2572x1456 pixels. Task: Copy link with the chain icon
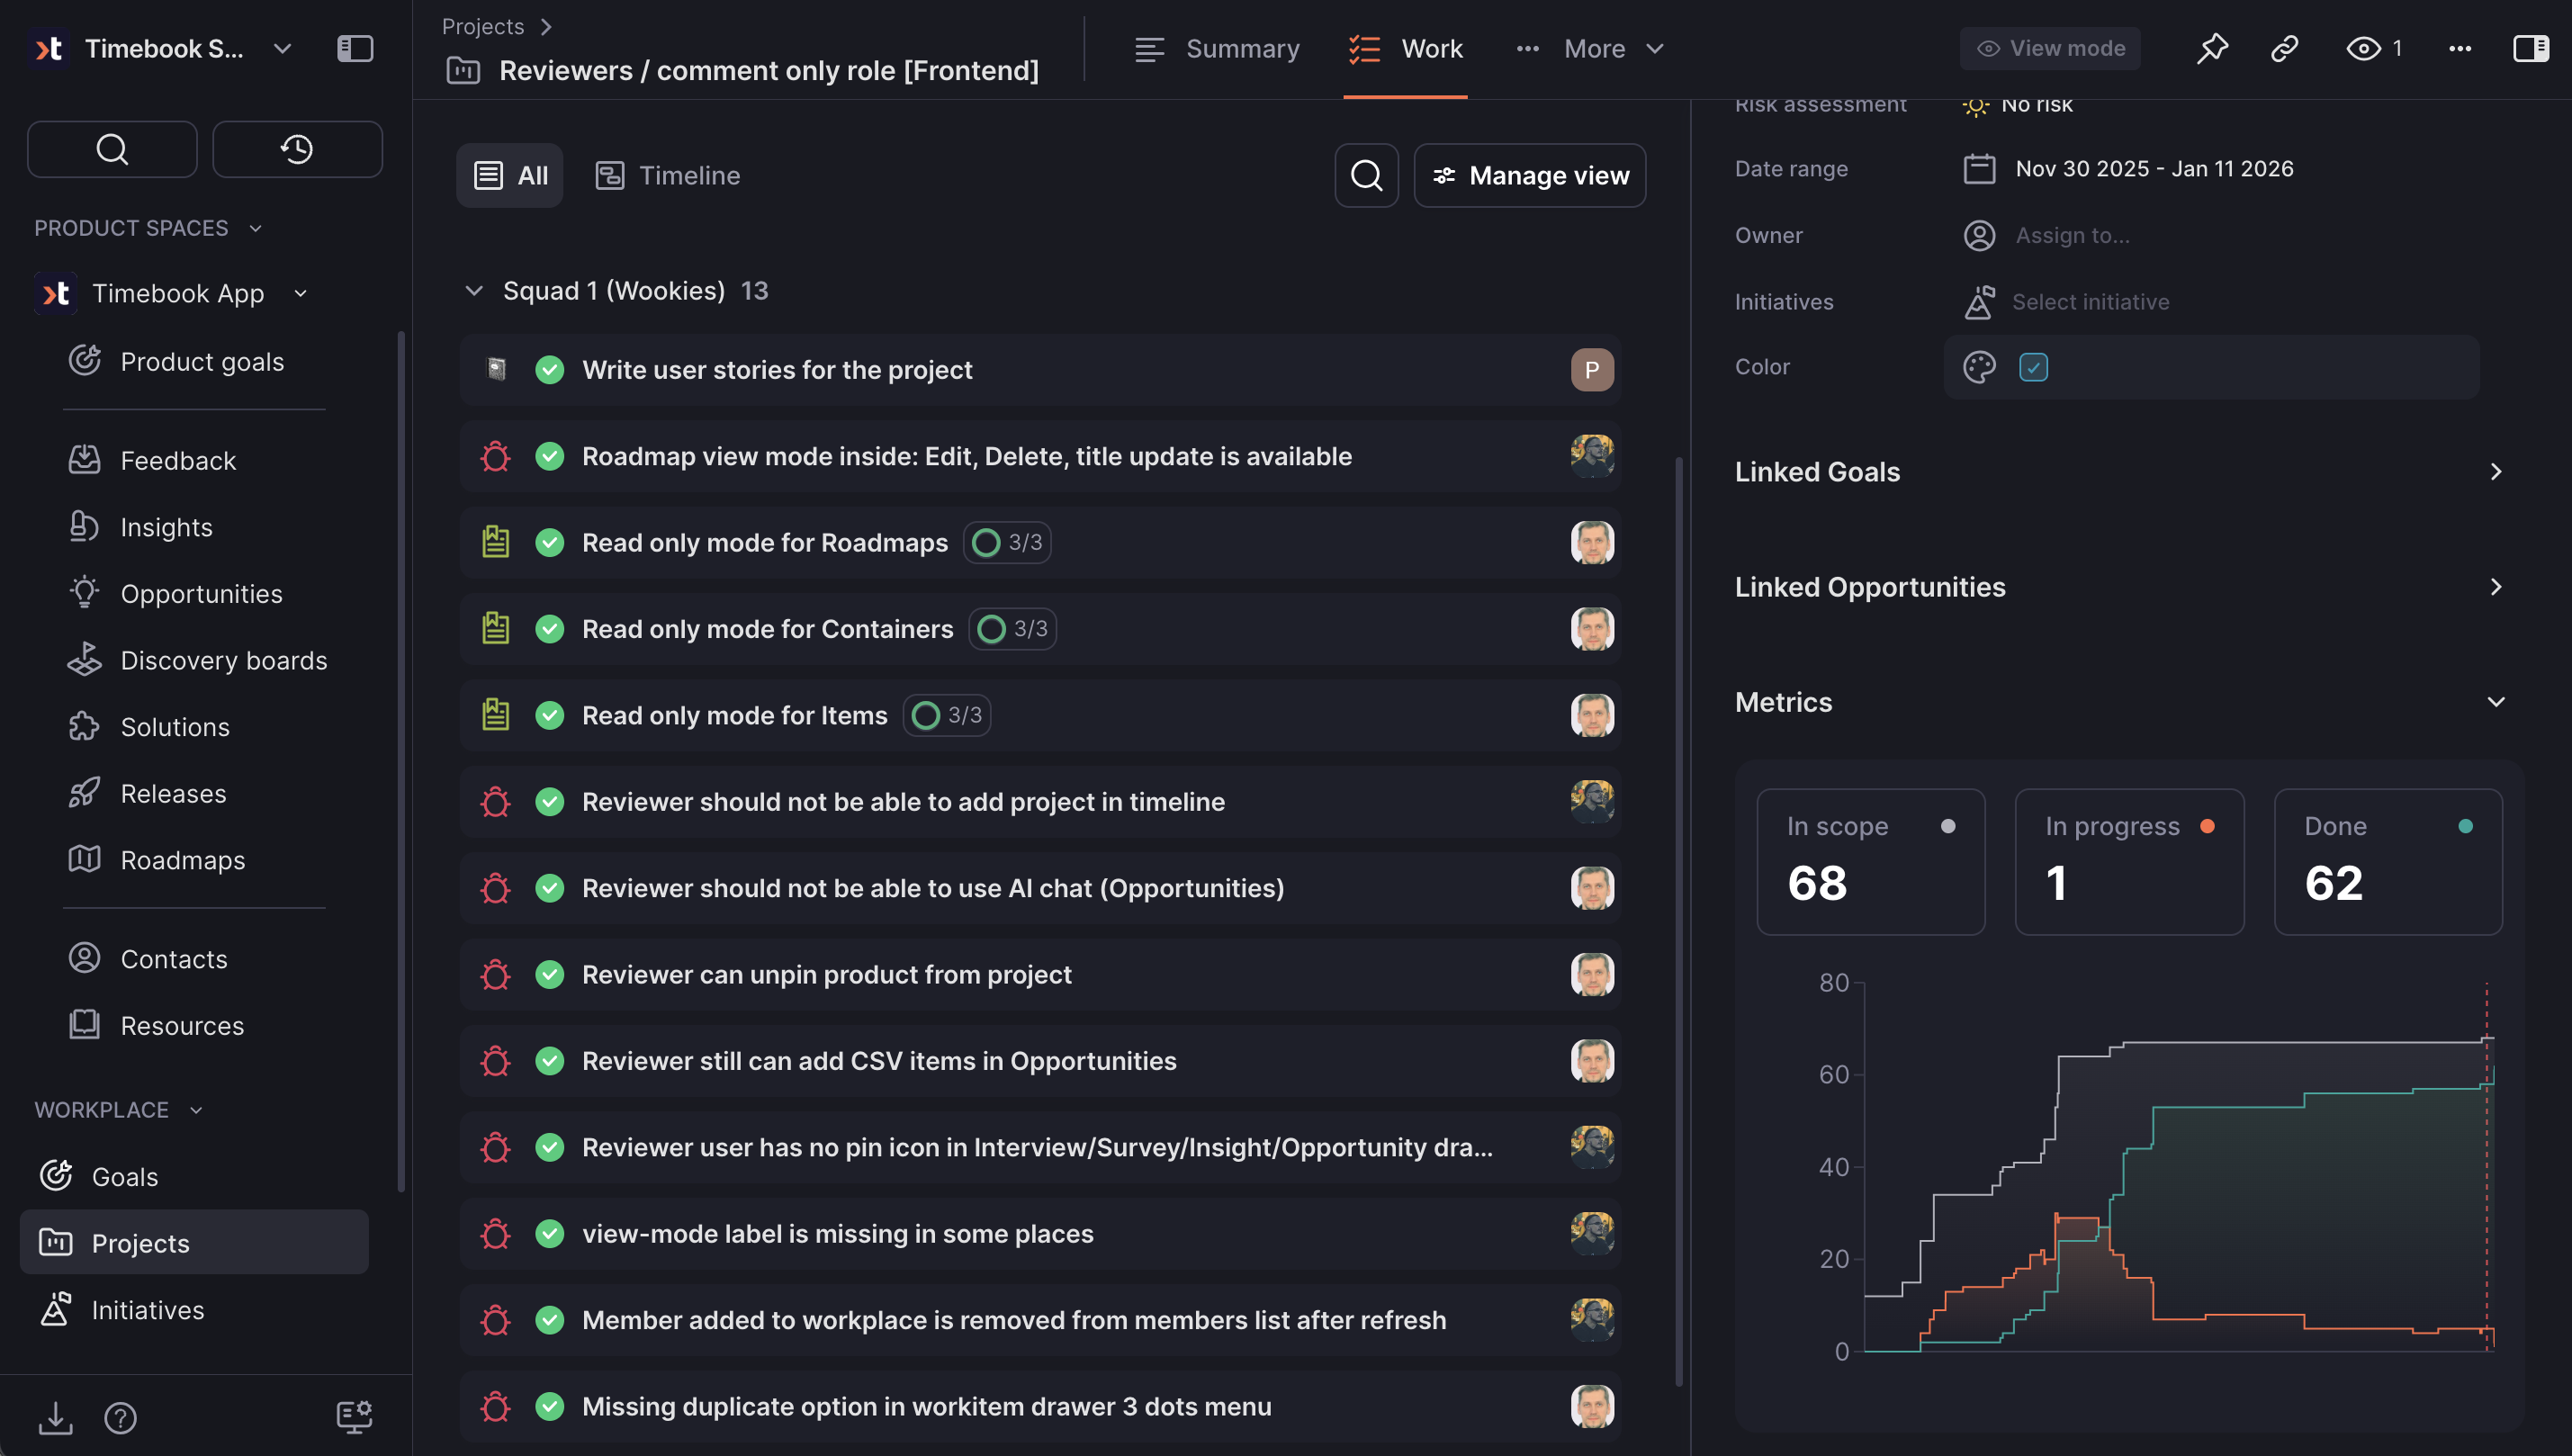(2285, 48)
